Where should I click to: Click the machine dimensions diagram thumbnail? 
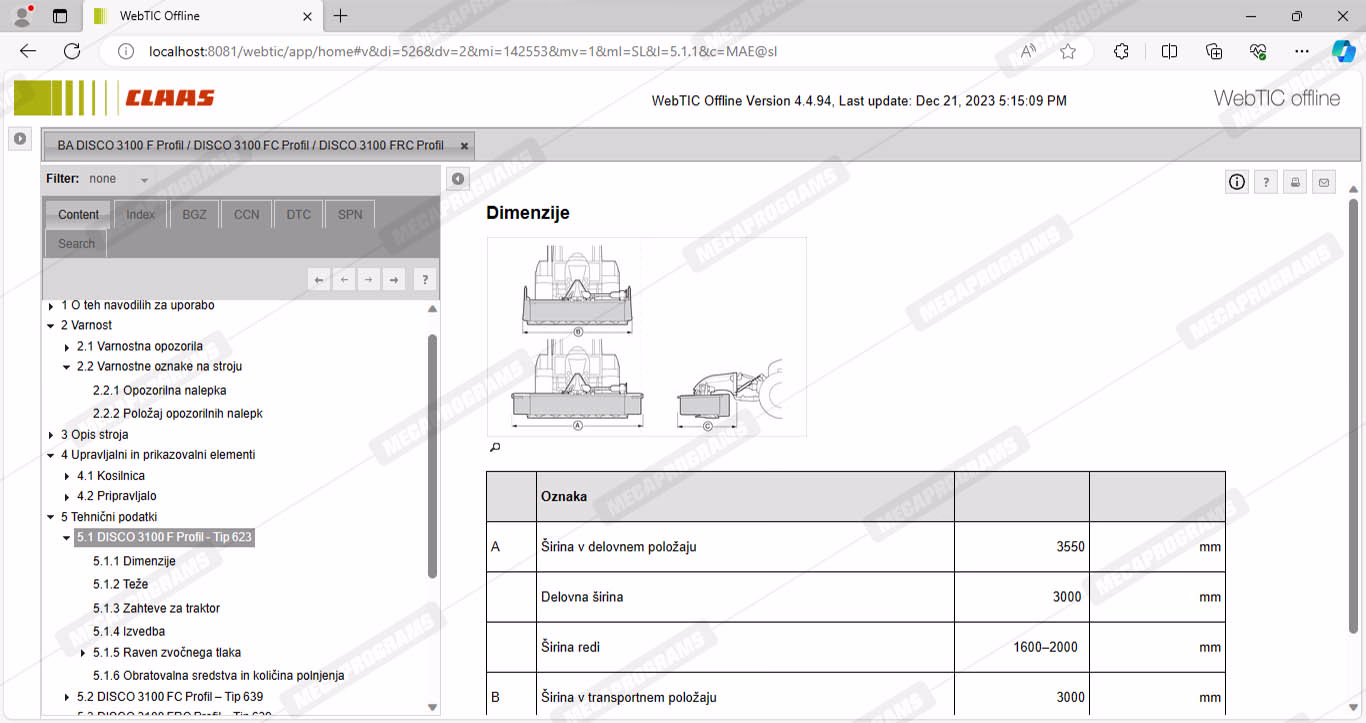646,336
